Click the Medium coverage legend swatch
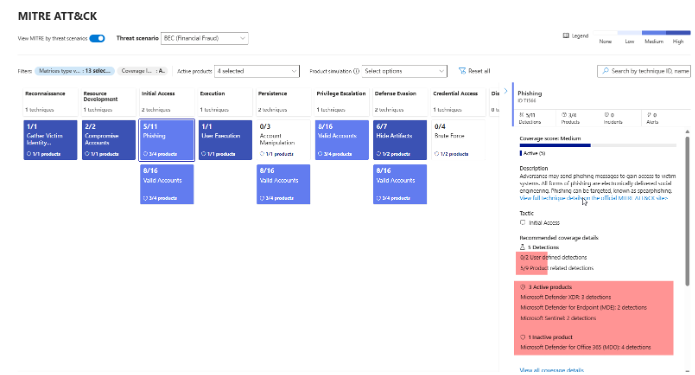Image resolution: width=695 pixels, height=375 pixels. [x=654, y=33]
